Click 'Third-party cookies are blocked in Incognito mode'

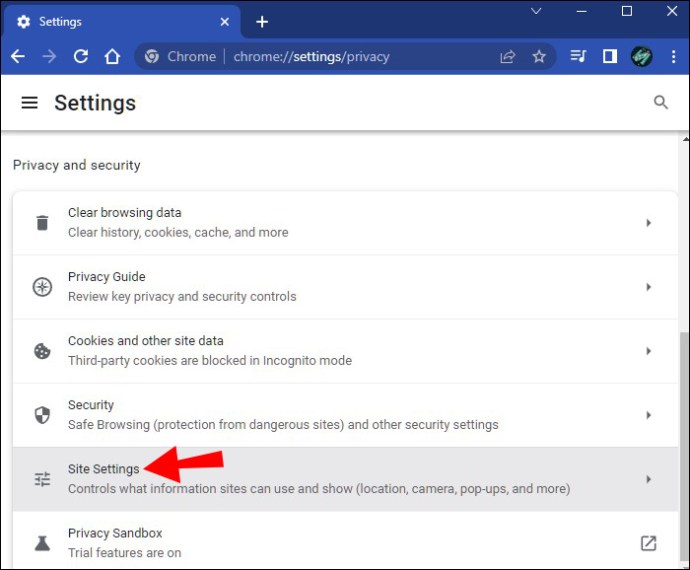point(209,361)
